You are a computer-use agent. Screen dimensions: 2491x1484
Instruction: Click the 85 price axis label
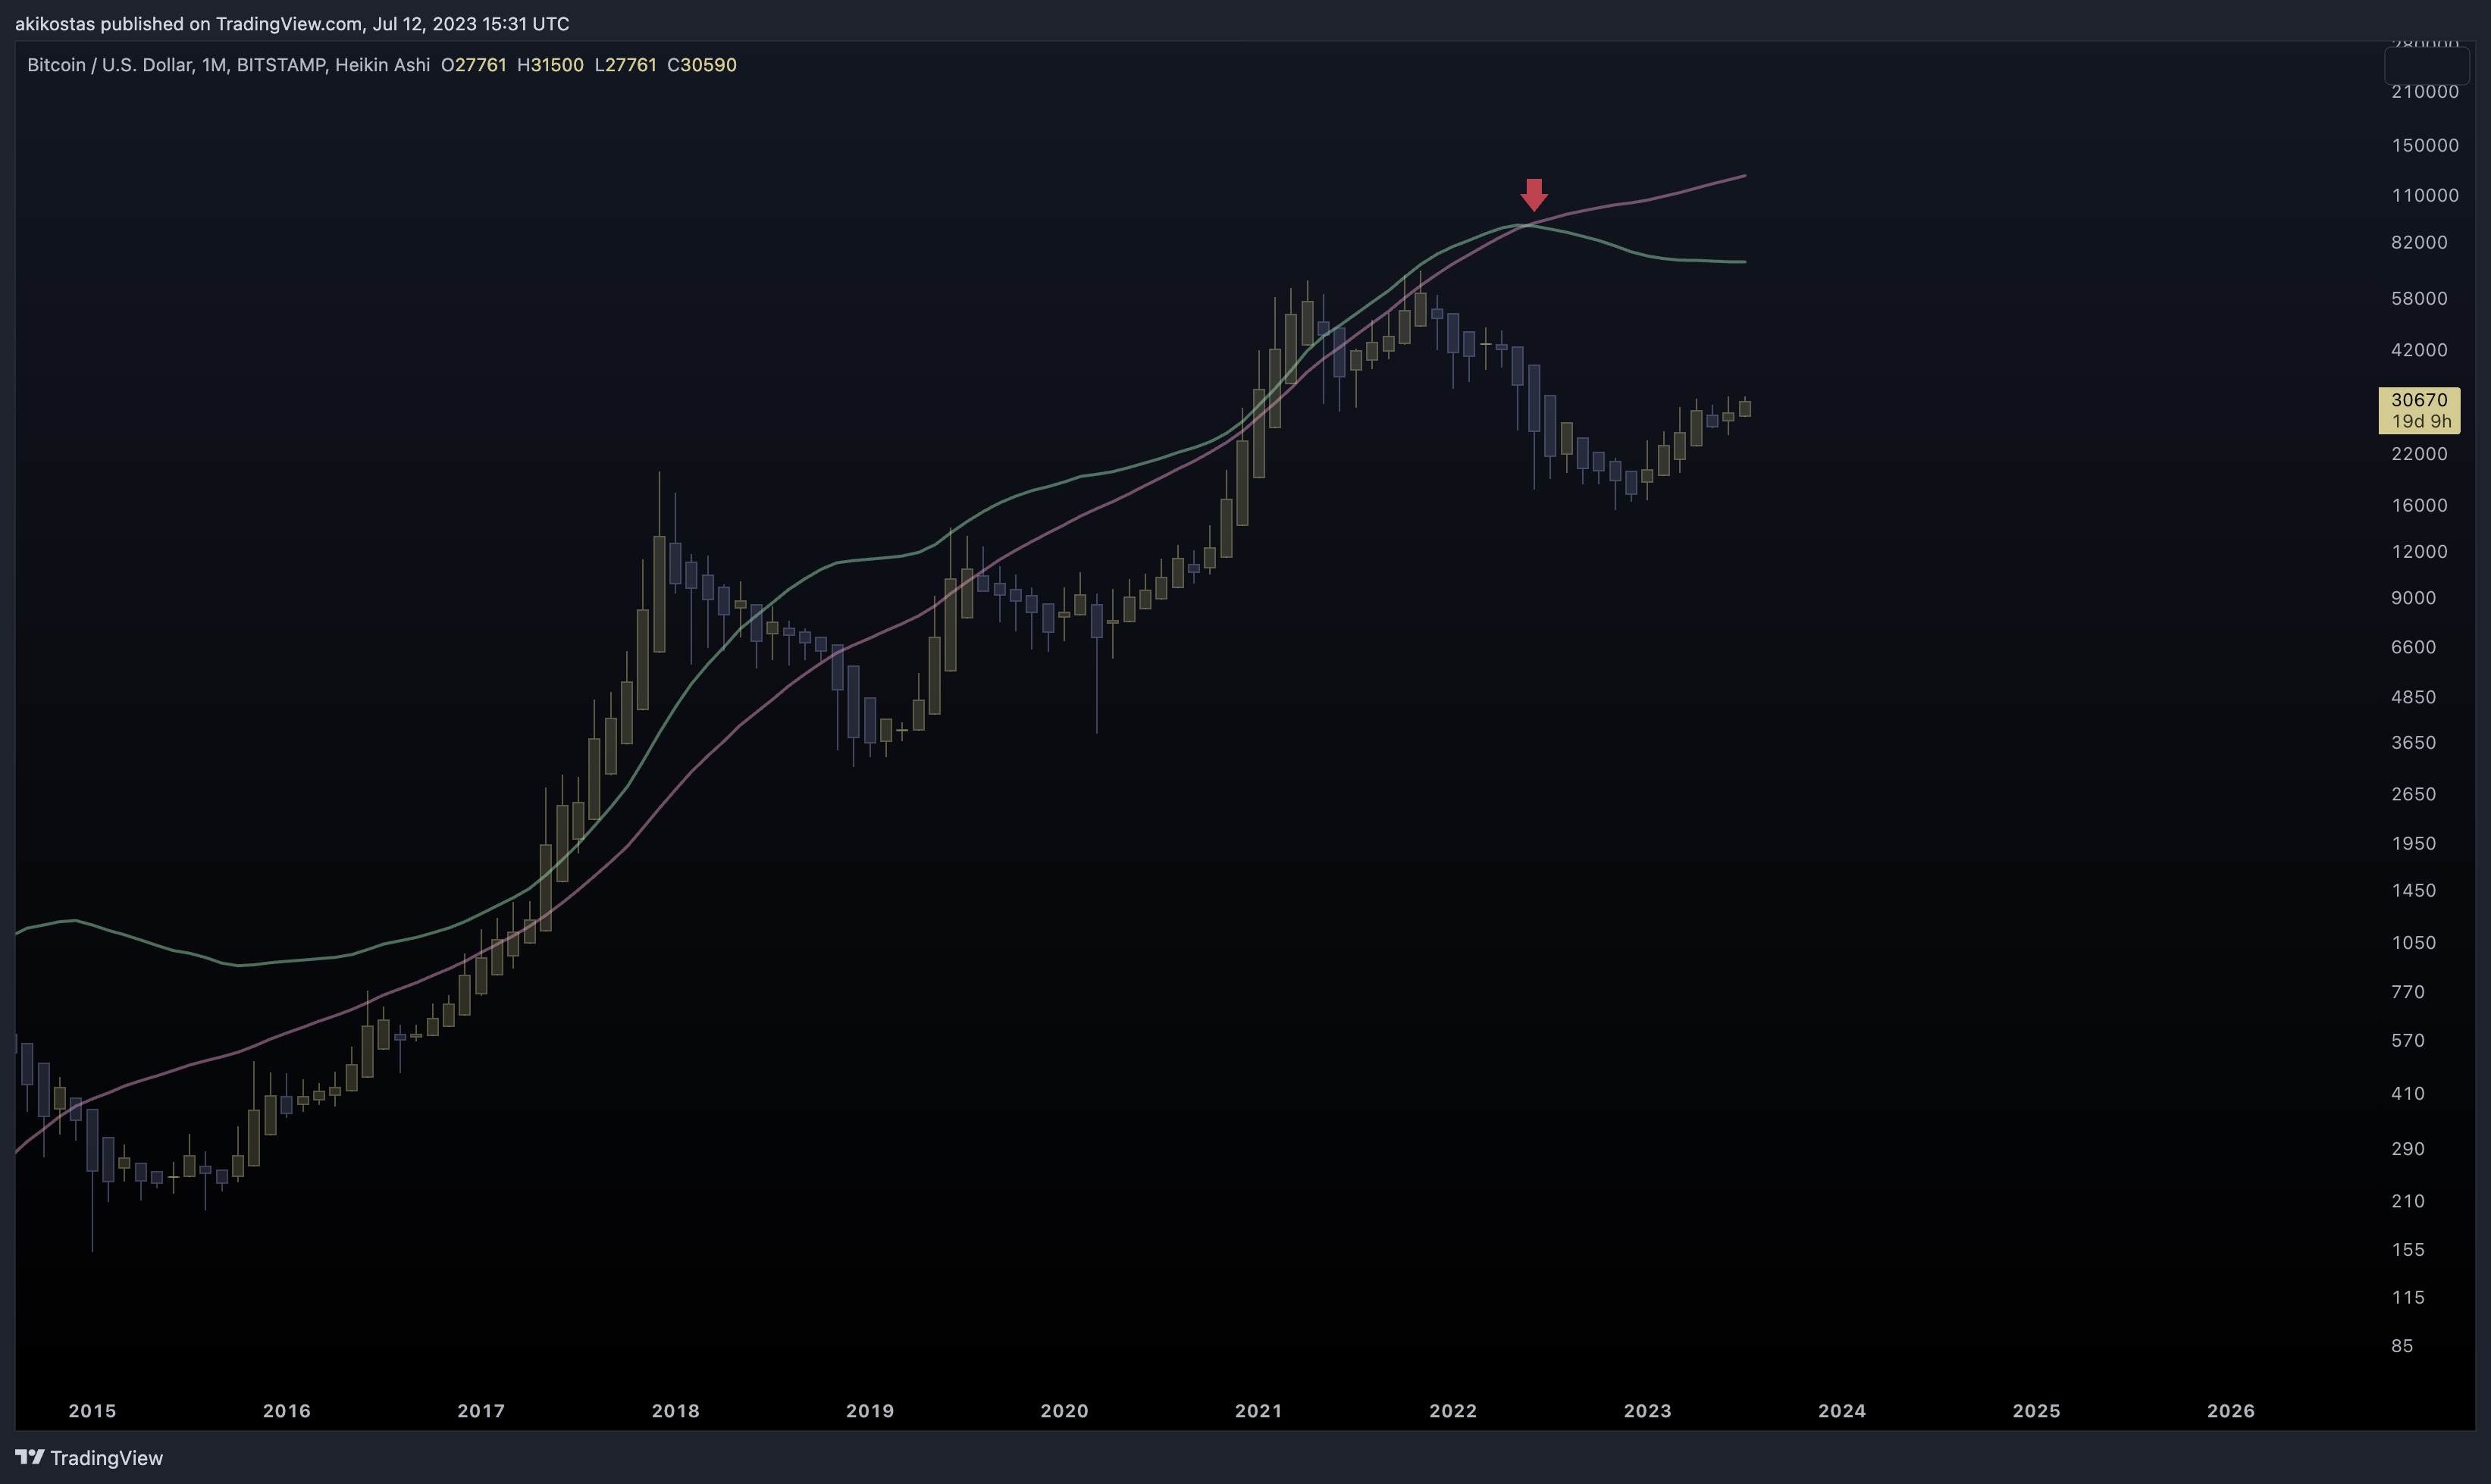tap(2402, 1346)
